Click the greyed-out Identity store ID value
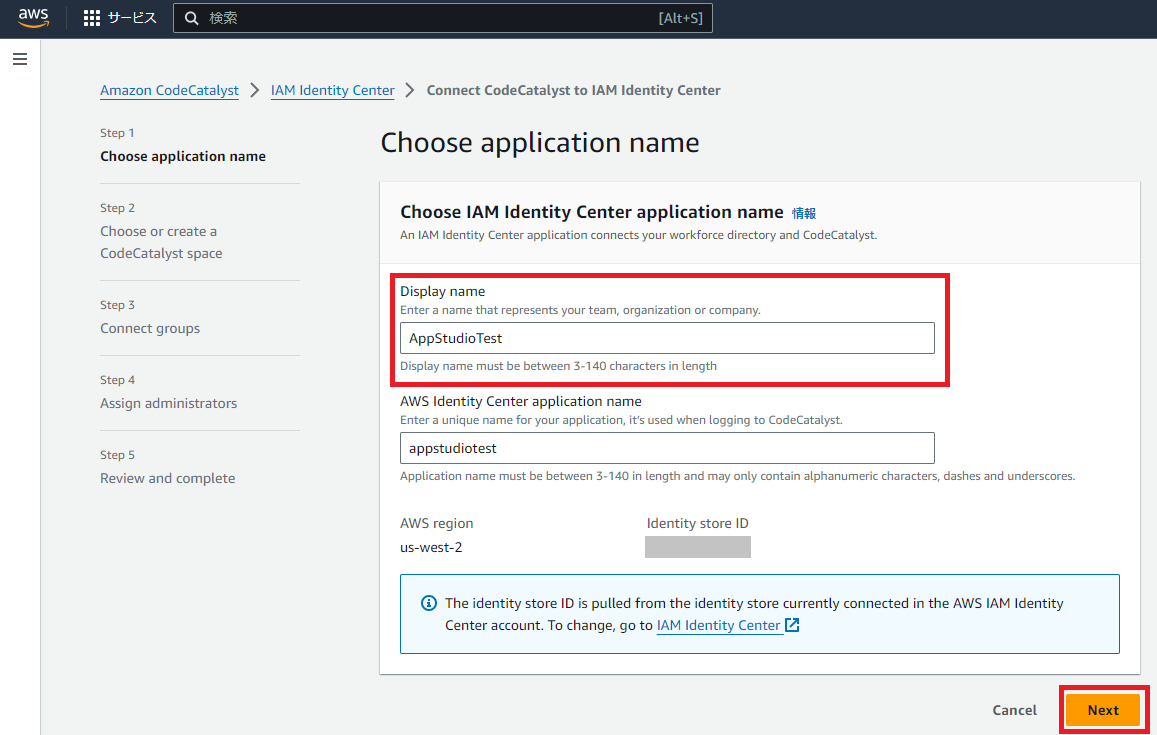1157x735 pixels. point(698,547)
